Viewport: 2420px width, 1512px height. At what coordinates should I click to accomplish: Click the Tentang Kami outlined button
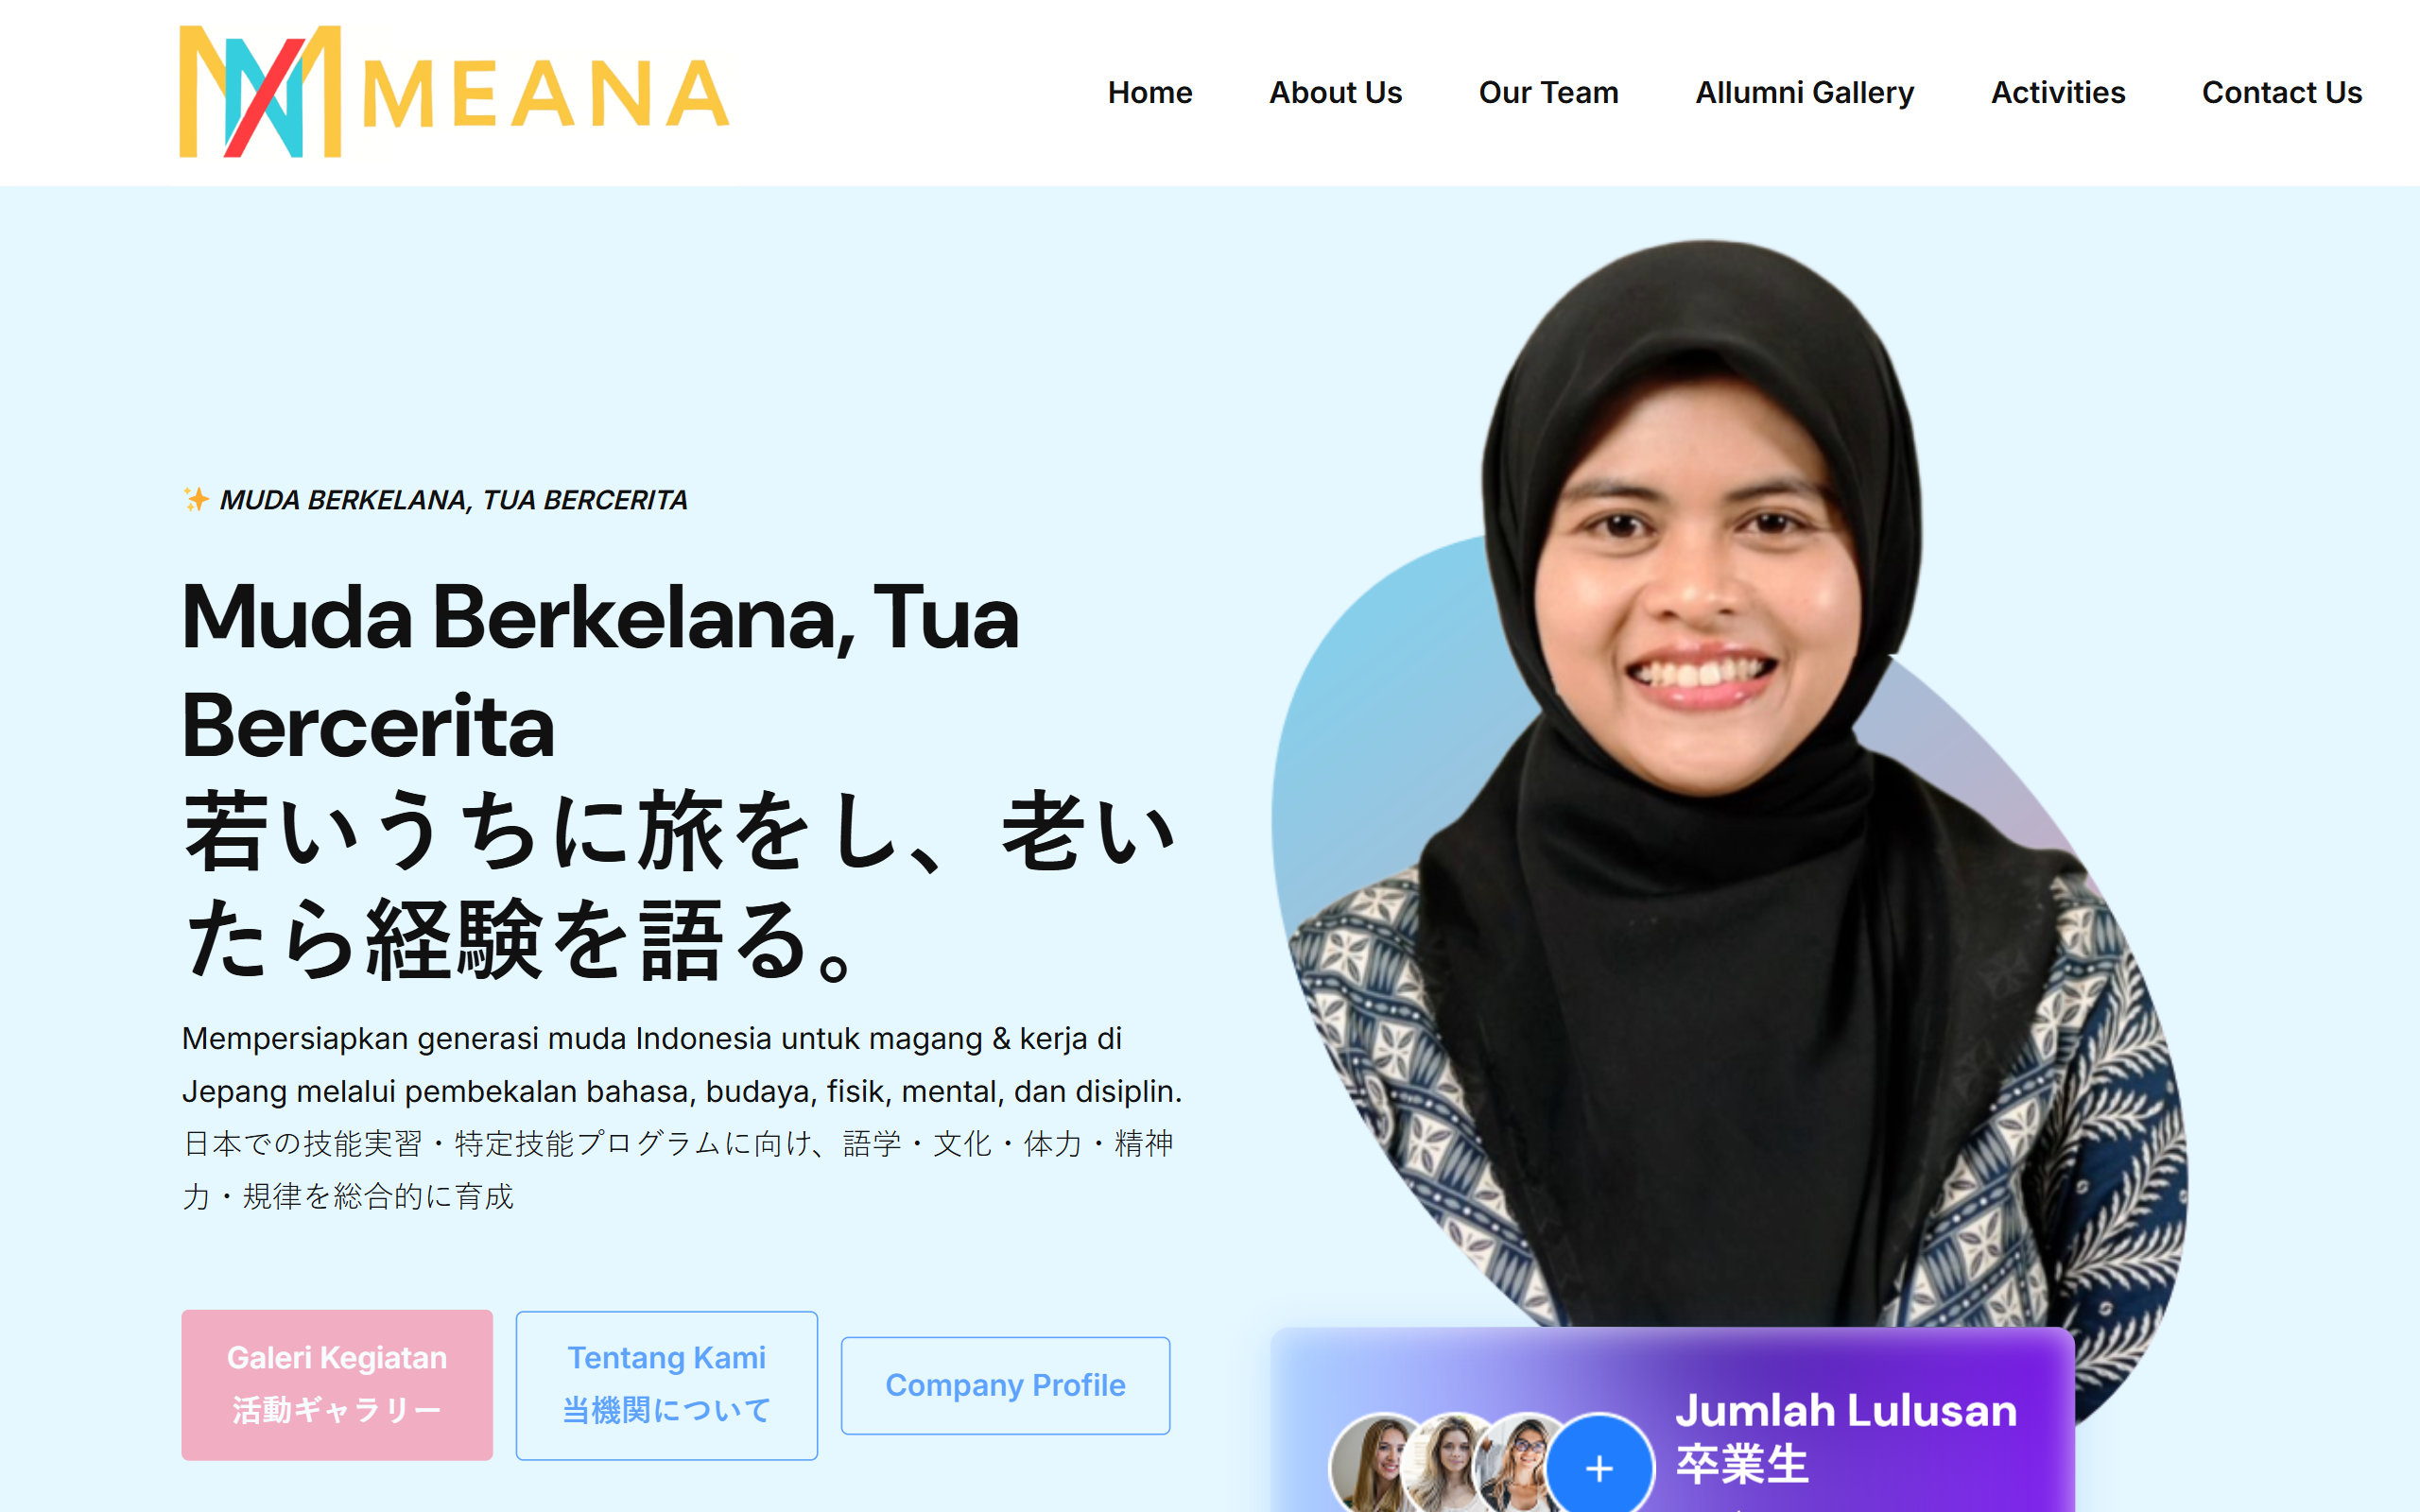(666, 1384)
